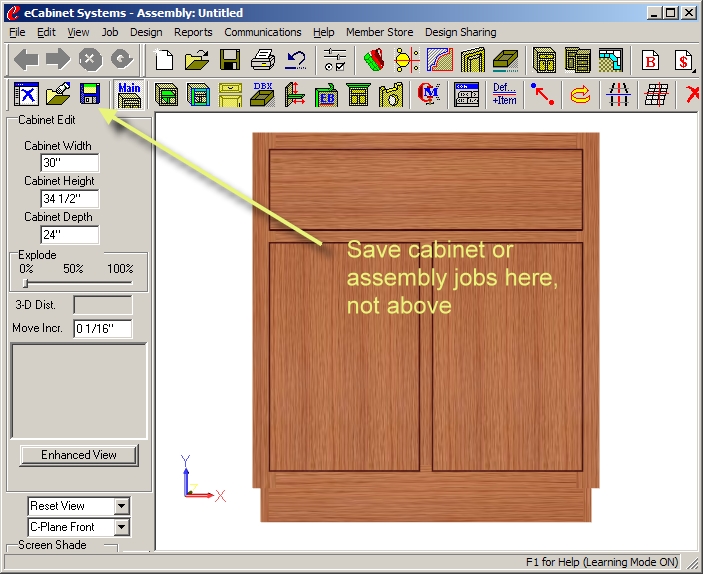Open the multiple cabinets assembly icon
Viewport: 703px width, 574px height.
coord(577,60)
